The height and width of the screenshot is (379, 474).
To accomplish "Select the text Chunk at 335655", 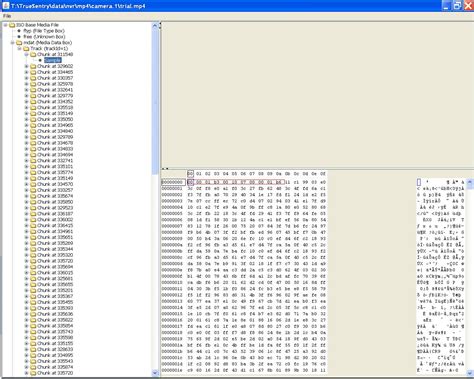I will 55,285.
